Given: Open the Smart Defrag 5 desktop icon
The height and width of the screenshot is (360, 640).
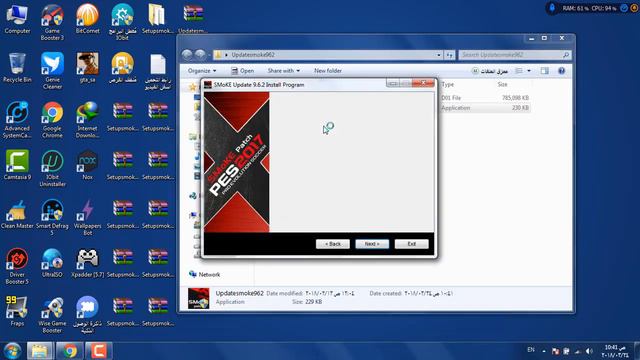Looking at the screenshot, I should (52, 217).
